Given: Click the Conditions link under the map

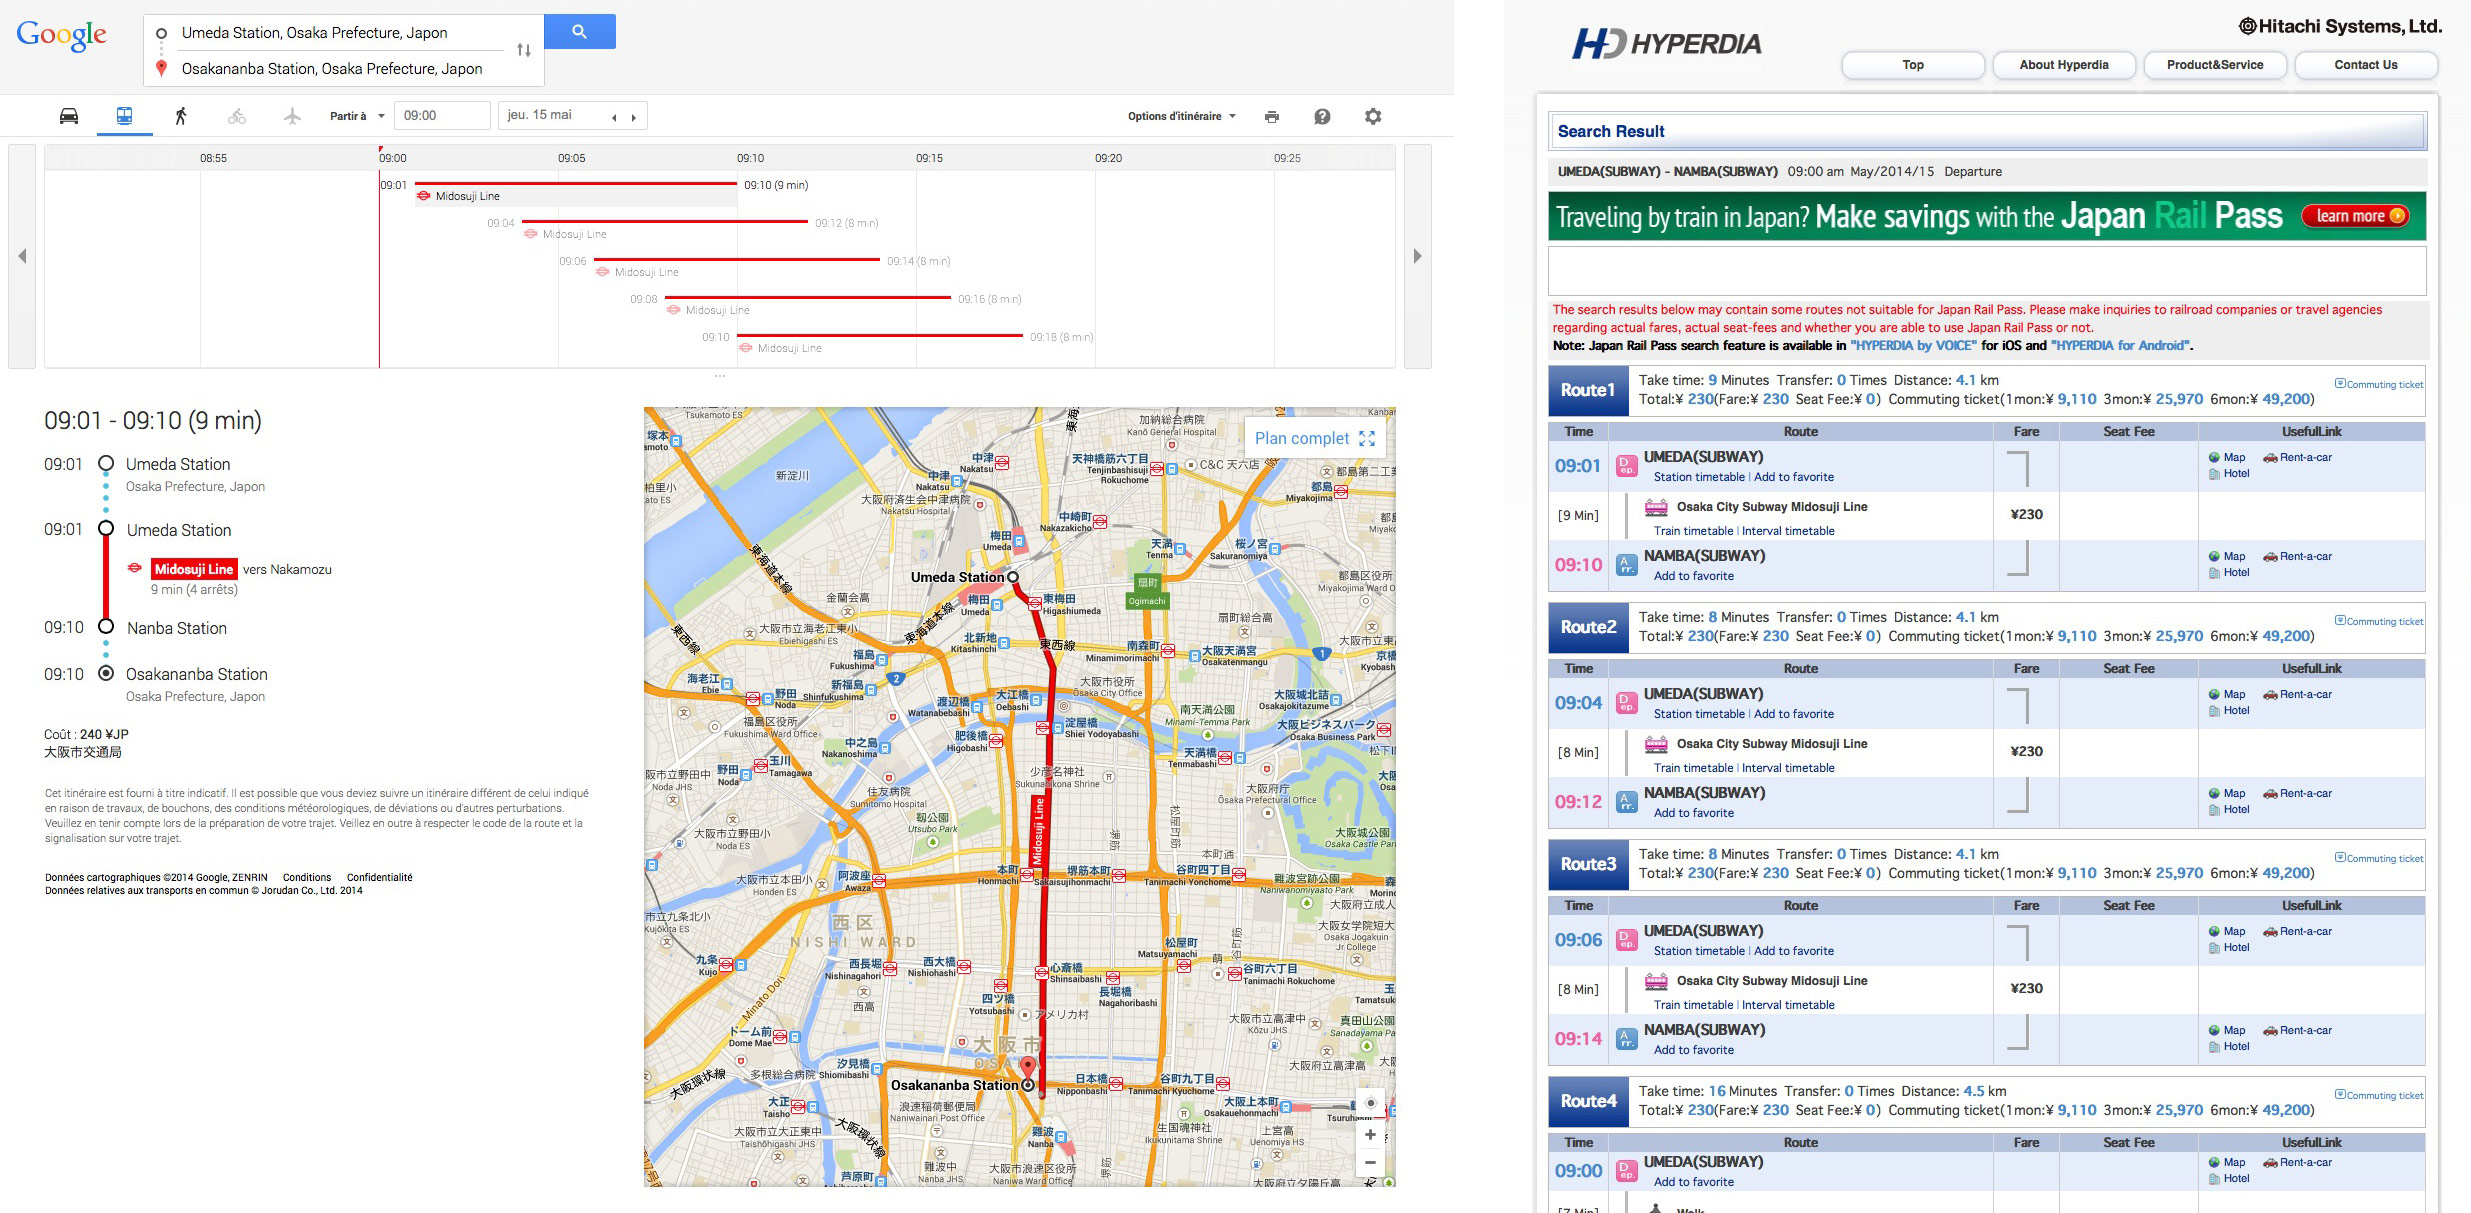Looking at the screenshot, I should click(x=307, y=877).
